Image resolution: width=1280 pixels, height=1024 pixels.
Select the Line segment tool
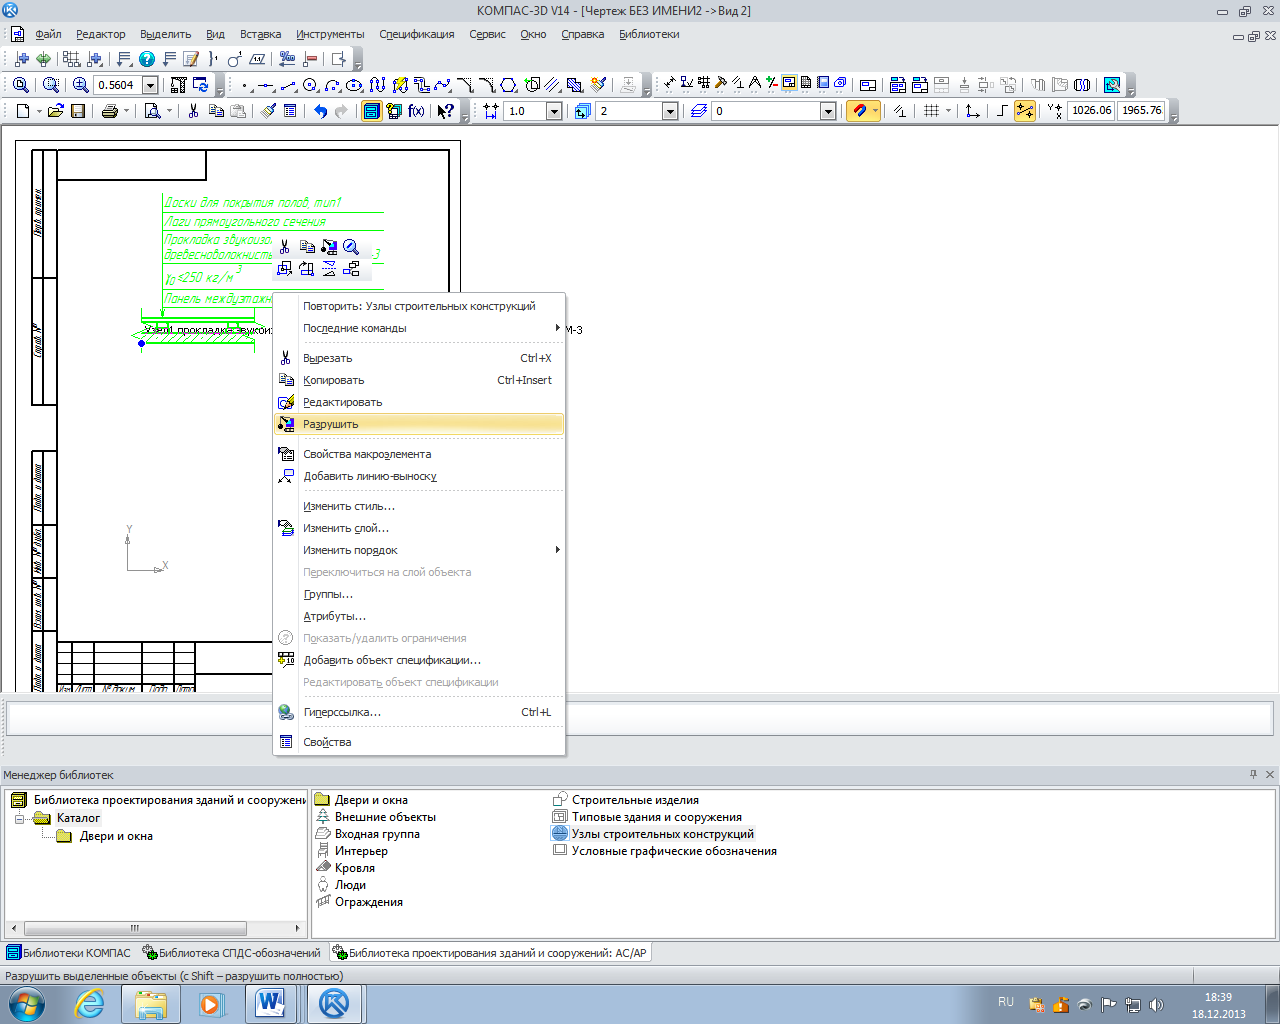[288, 85]
